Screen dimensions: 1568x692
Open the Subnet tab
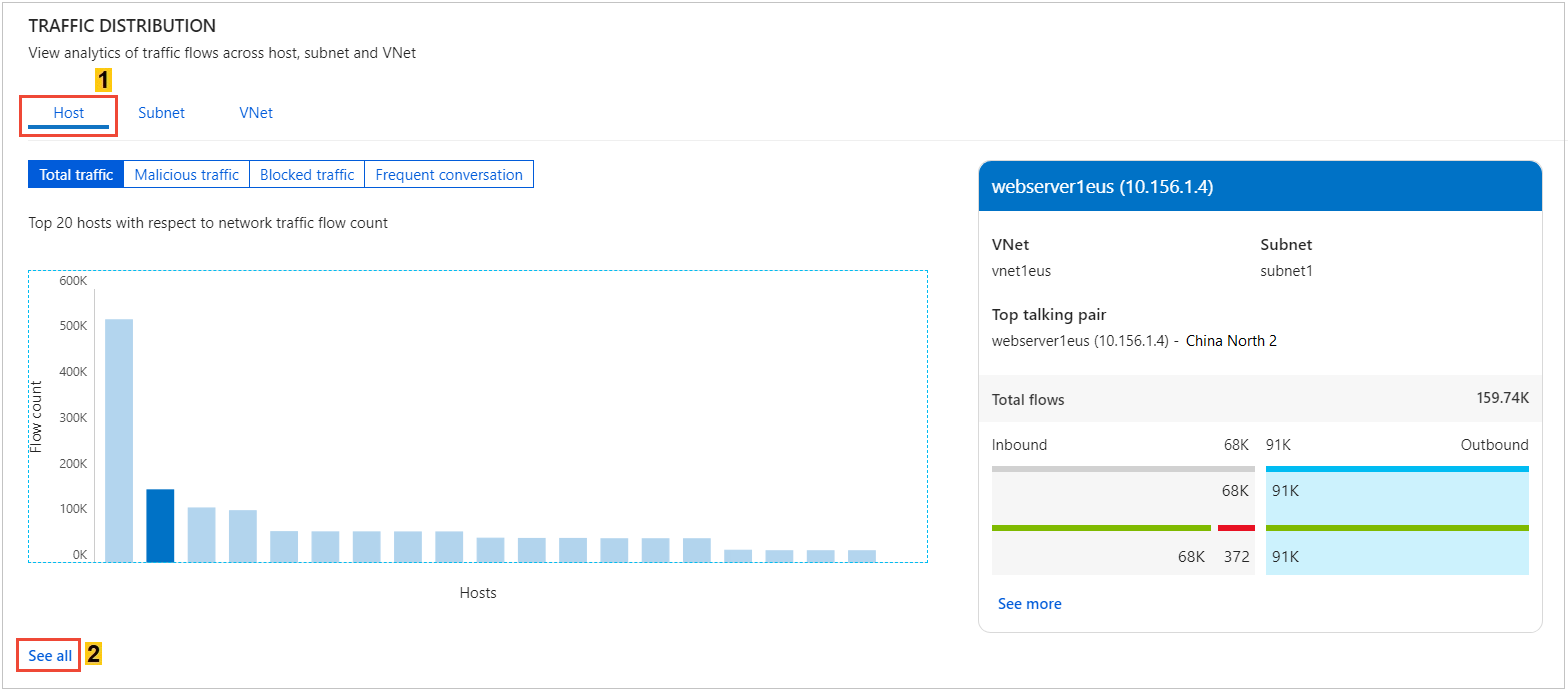161,113
